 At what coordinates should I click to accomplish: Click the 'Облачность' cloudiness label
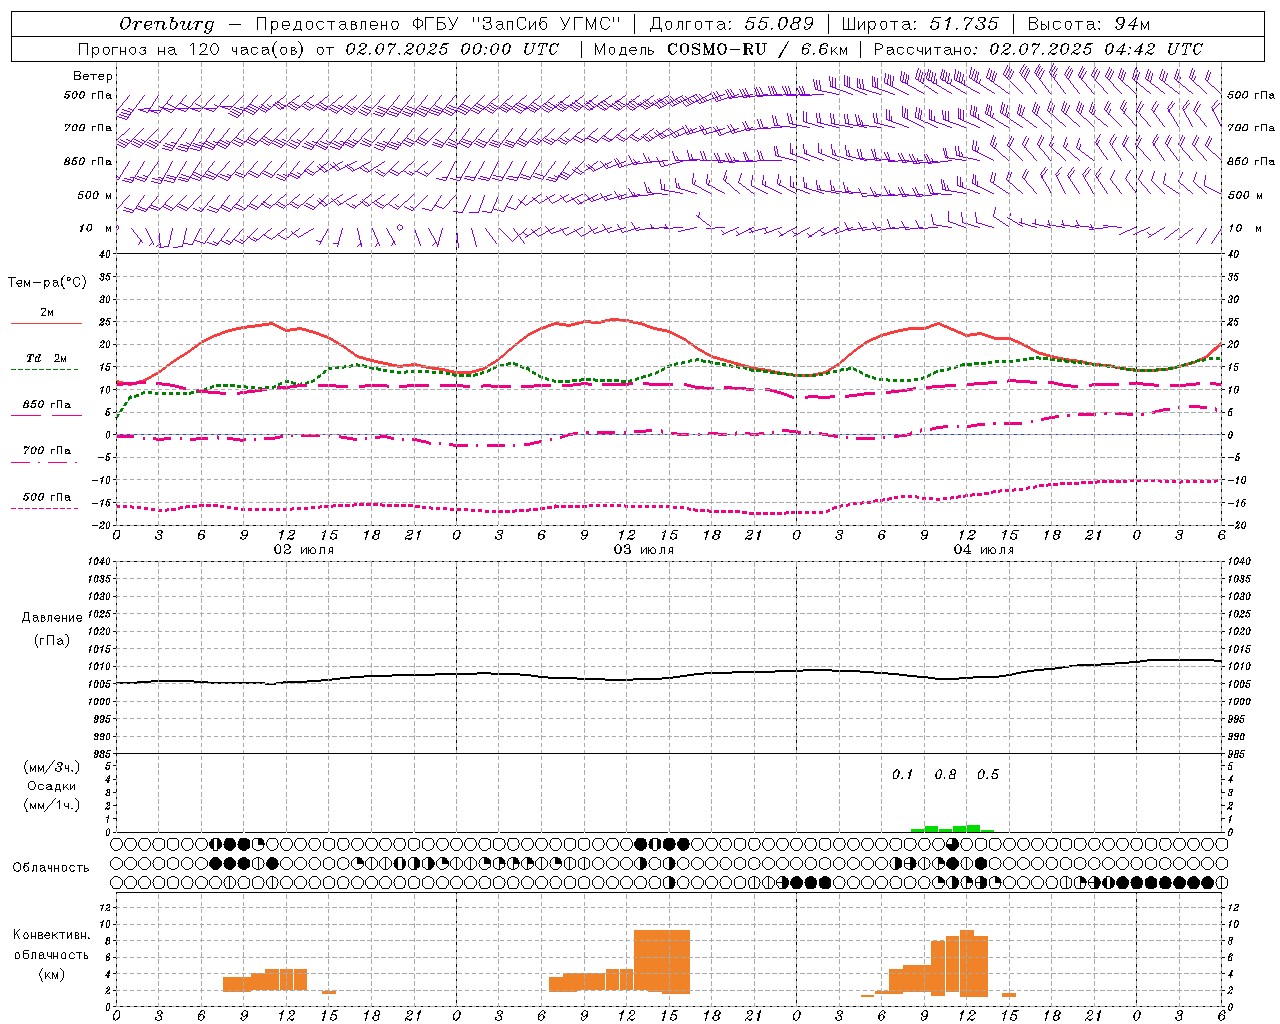[51, 868]
